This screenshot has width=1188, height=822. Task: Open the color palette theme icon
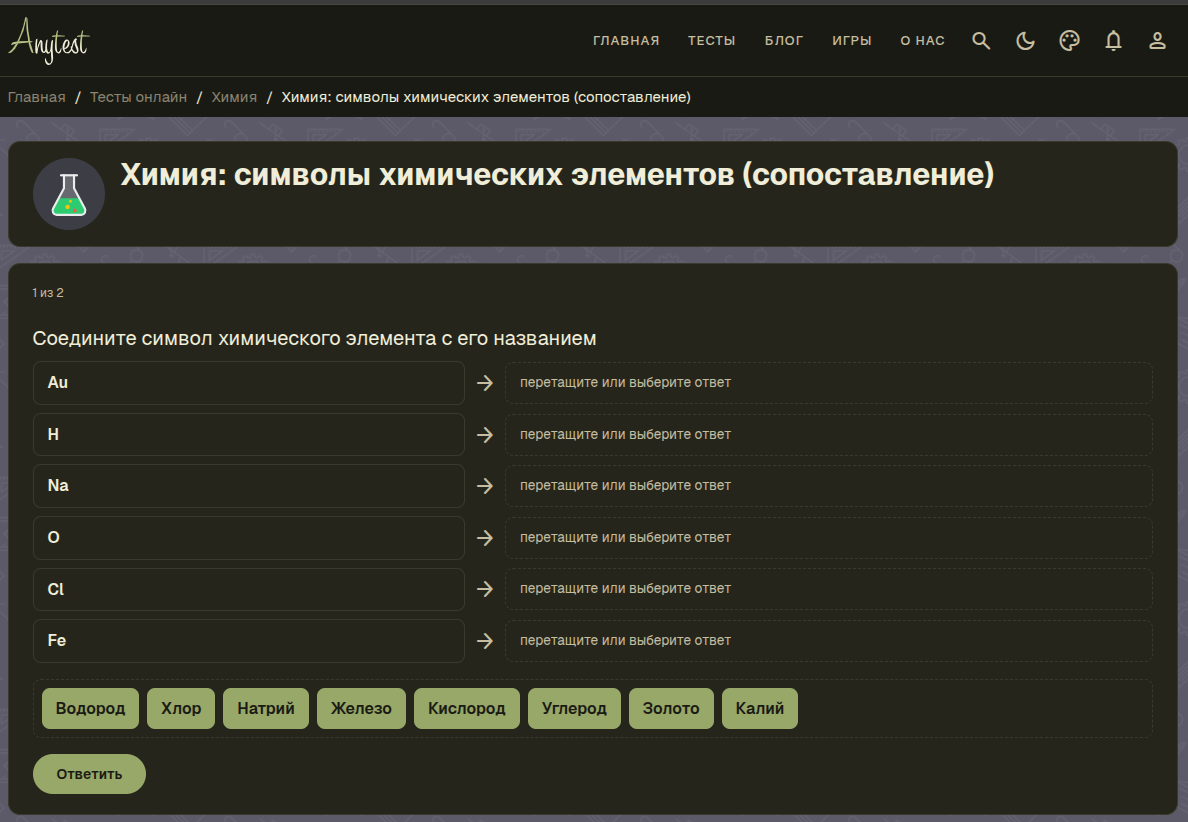coord(1069,41)
